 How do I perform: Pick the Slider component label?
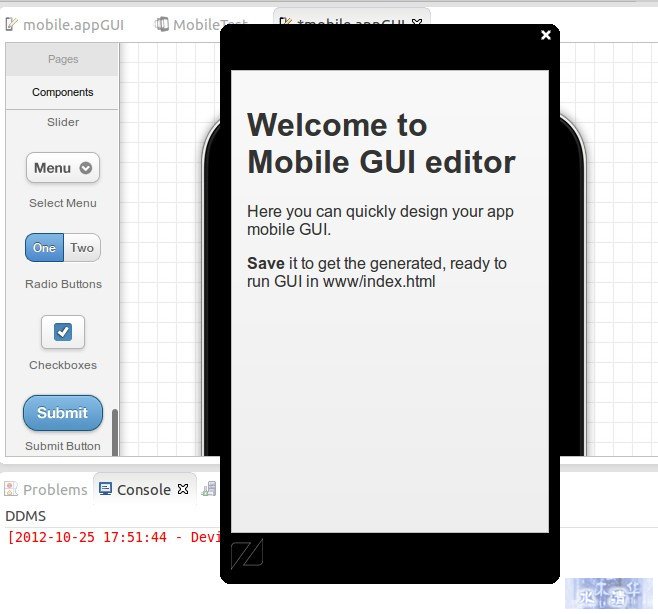63,122
